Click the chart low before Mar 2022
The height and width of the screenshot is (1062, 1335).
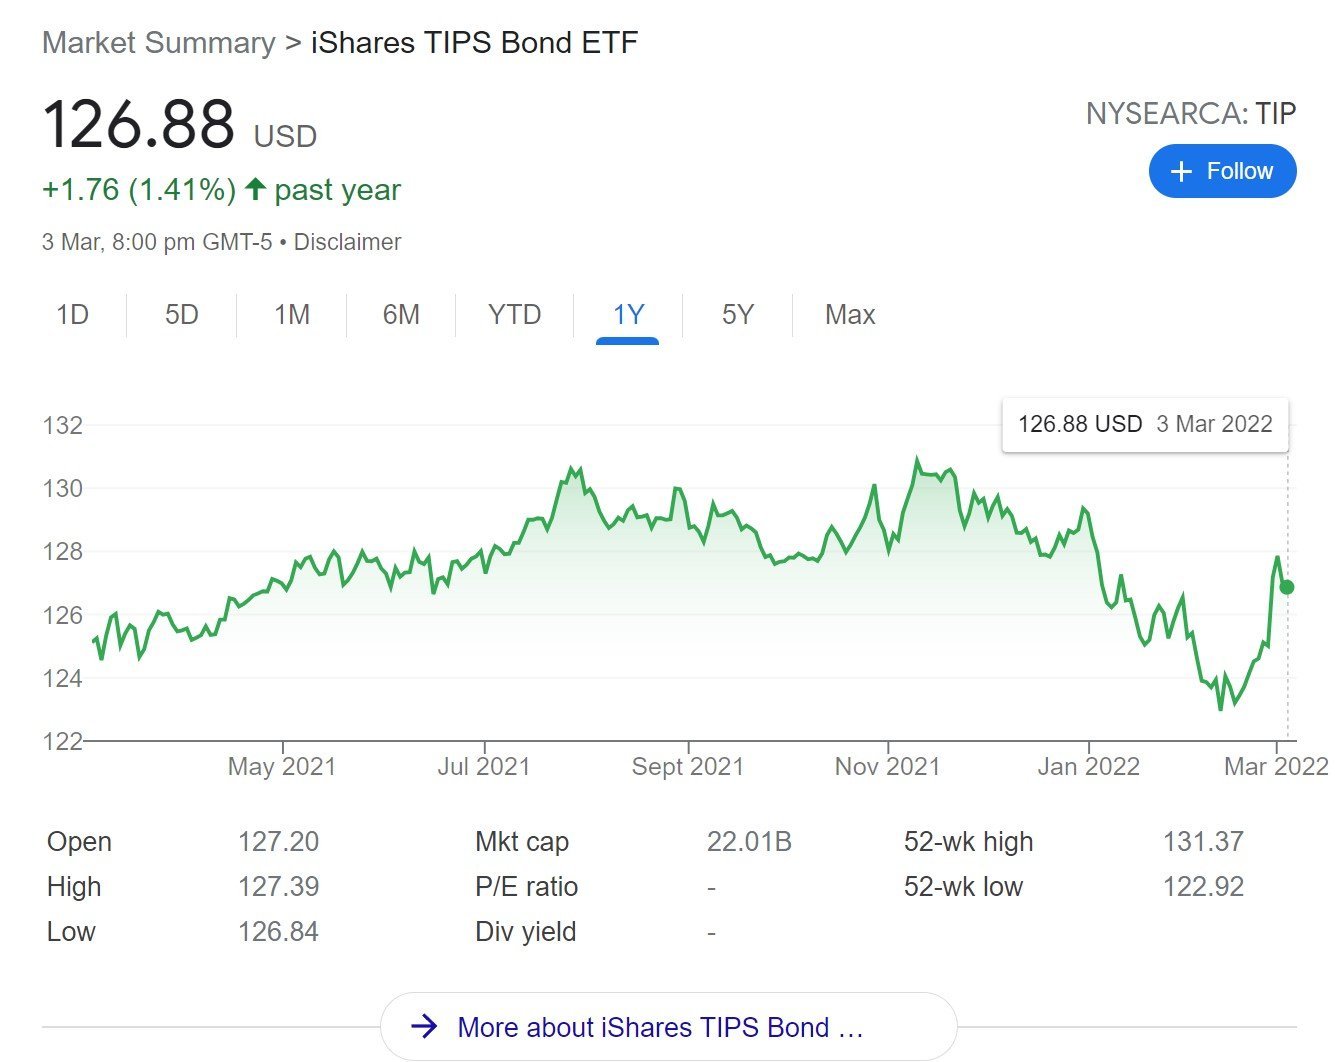click(x=1220, y=709)
